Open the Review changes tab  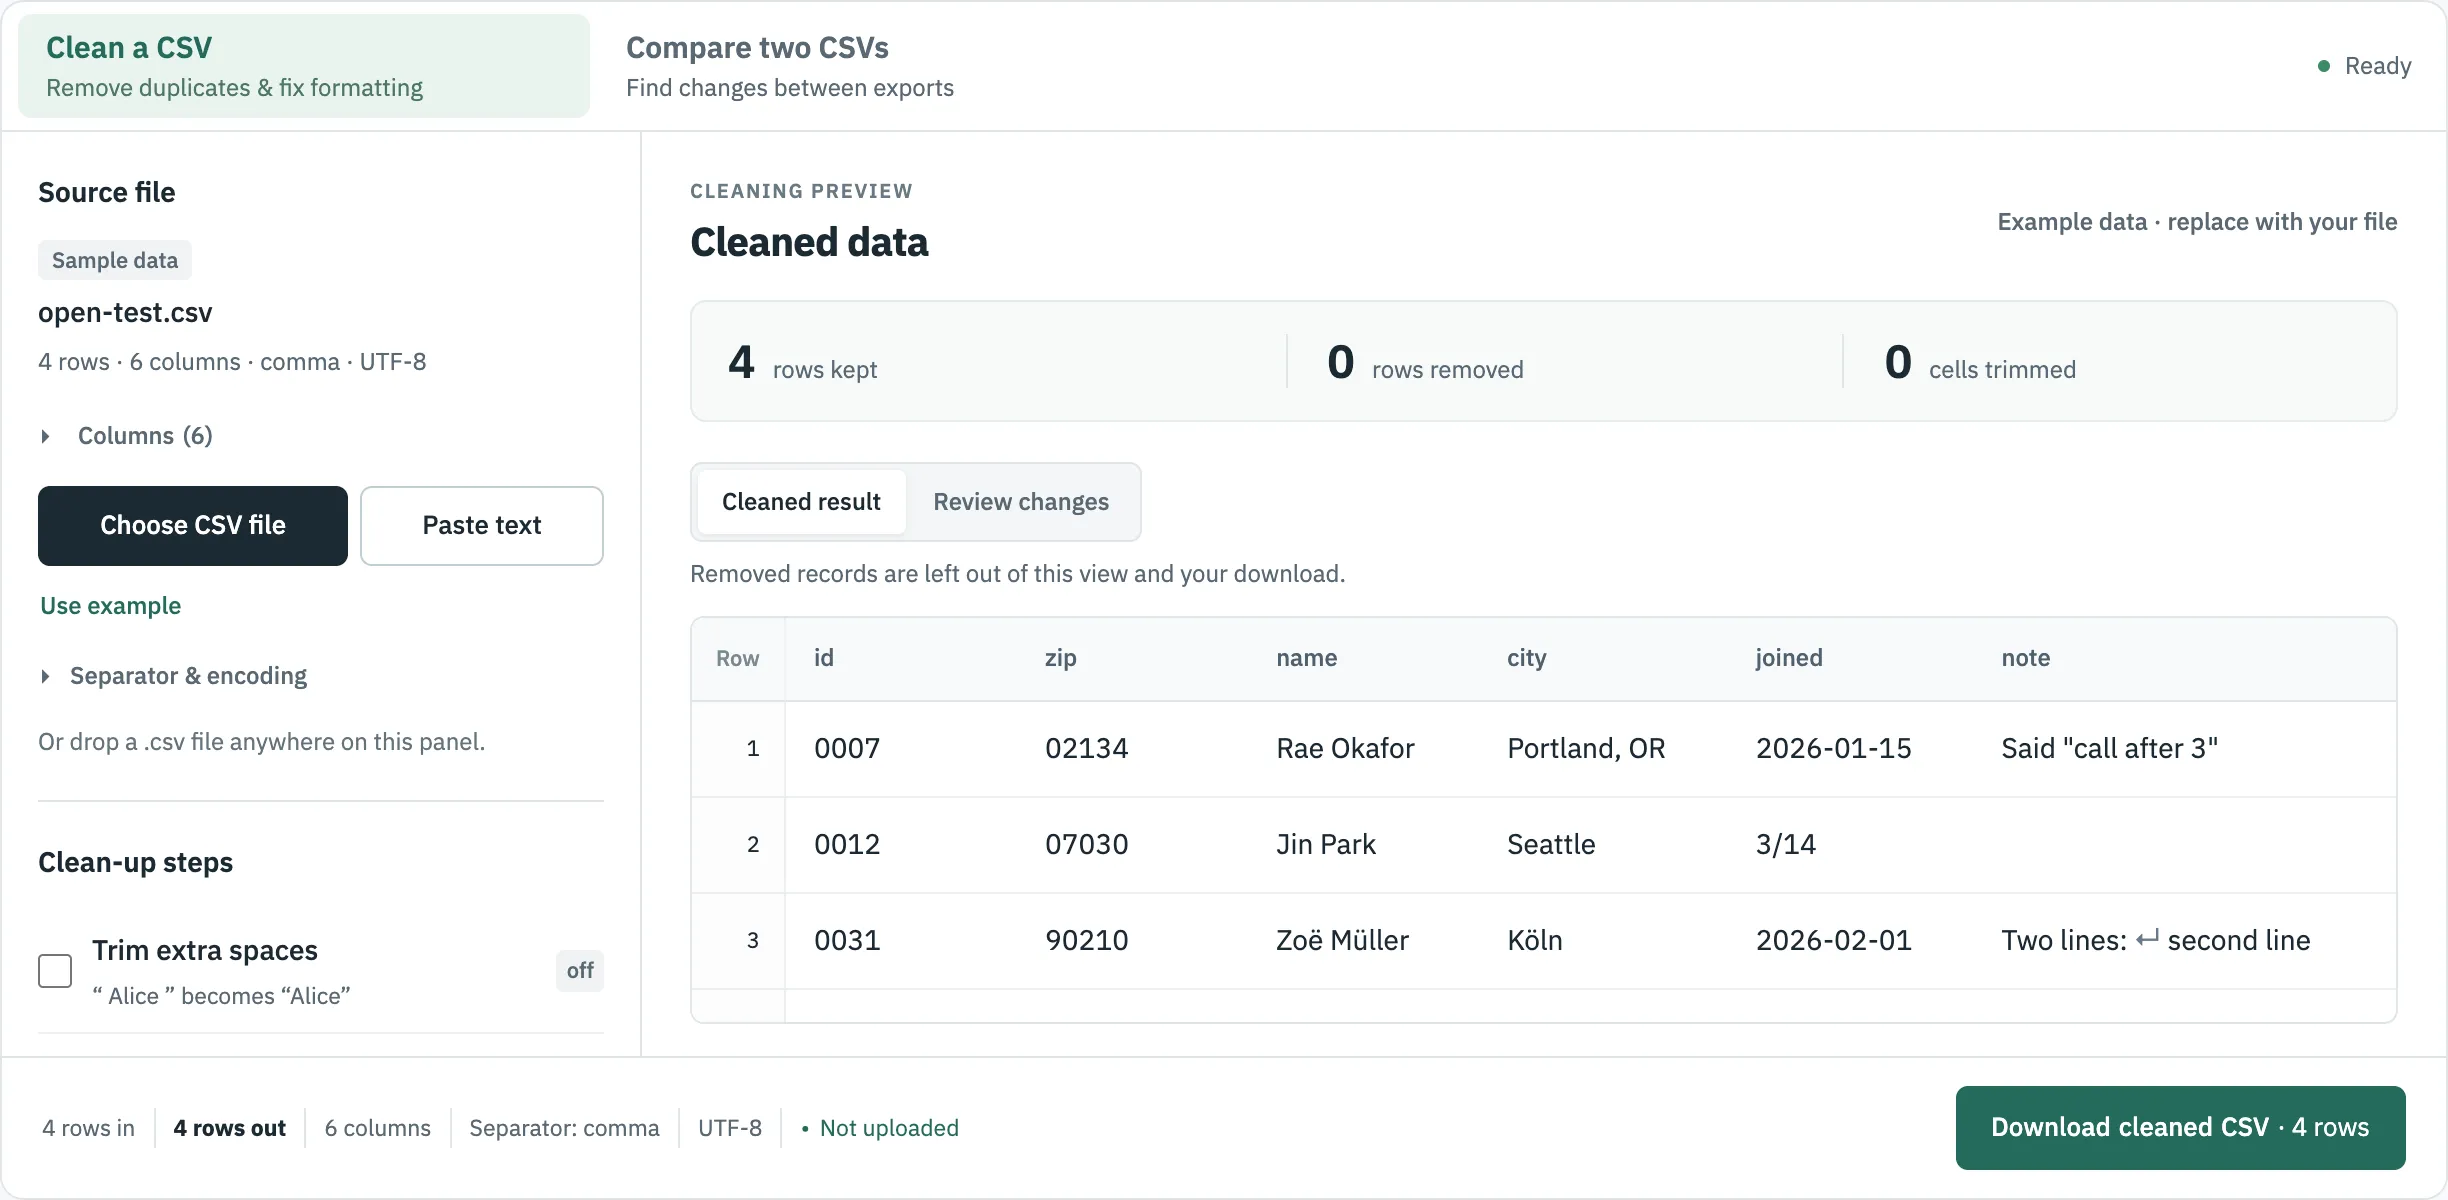pos(1021,502)
